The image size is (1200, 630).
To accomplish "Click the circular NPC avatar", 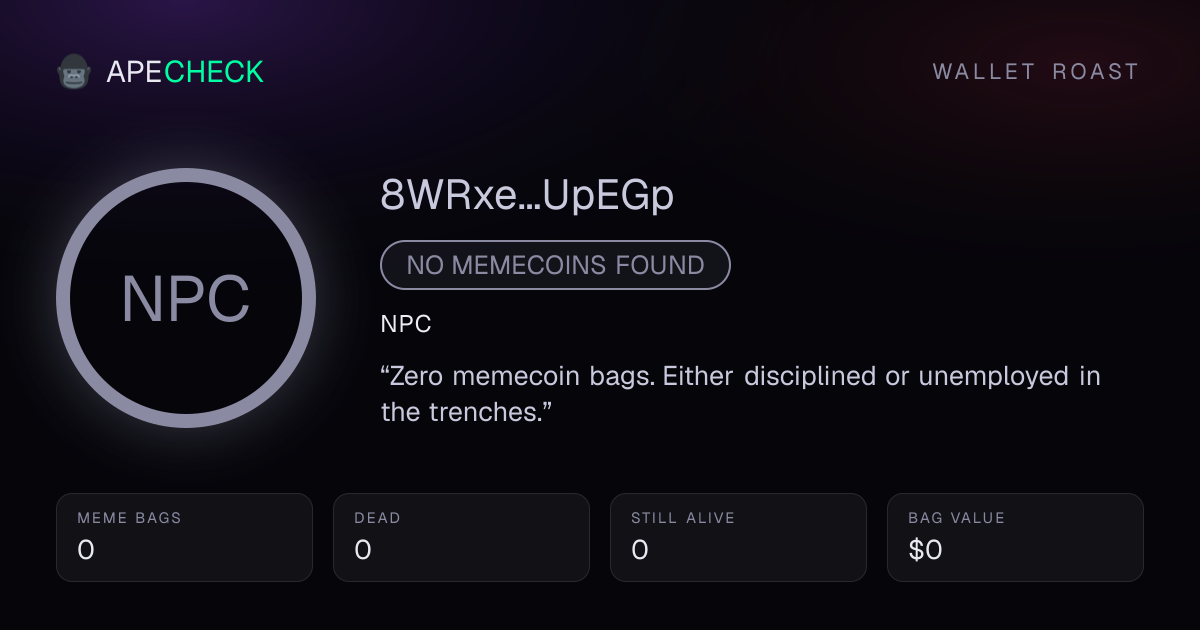I will [x=186, y=298].
